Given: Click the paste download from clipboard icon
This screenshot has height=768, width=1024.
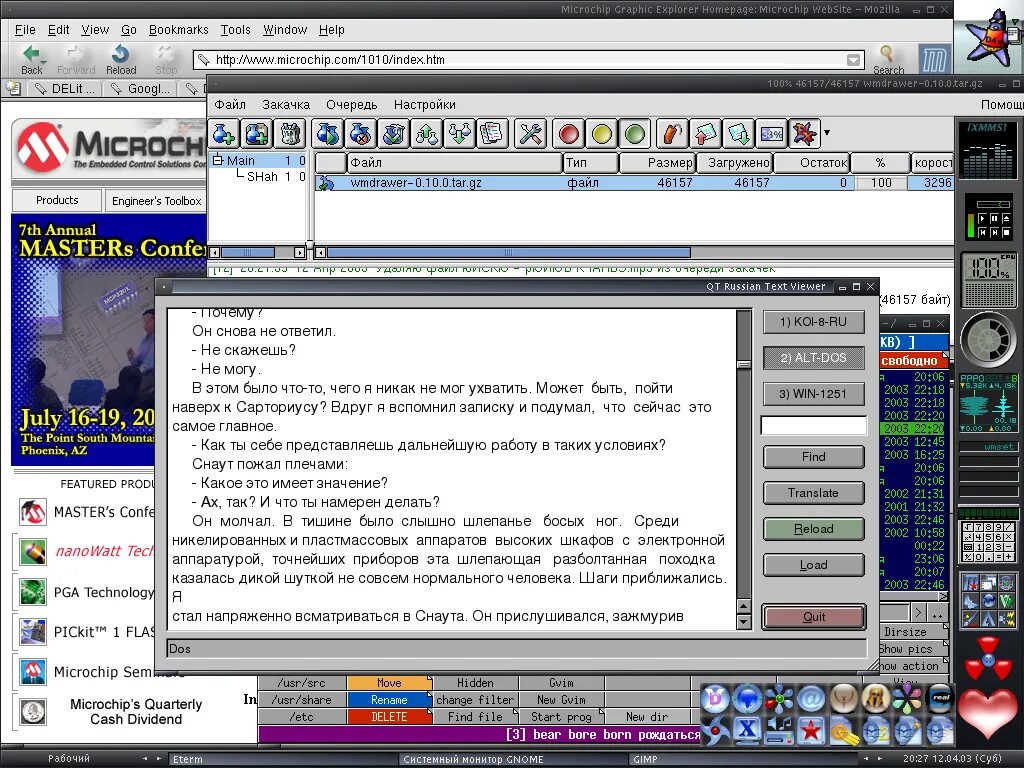Looking at the screenshot, I should [x=257, y=135].
